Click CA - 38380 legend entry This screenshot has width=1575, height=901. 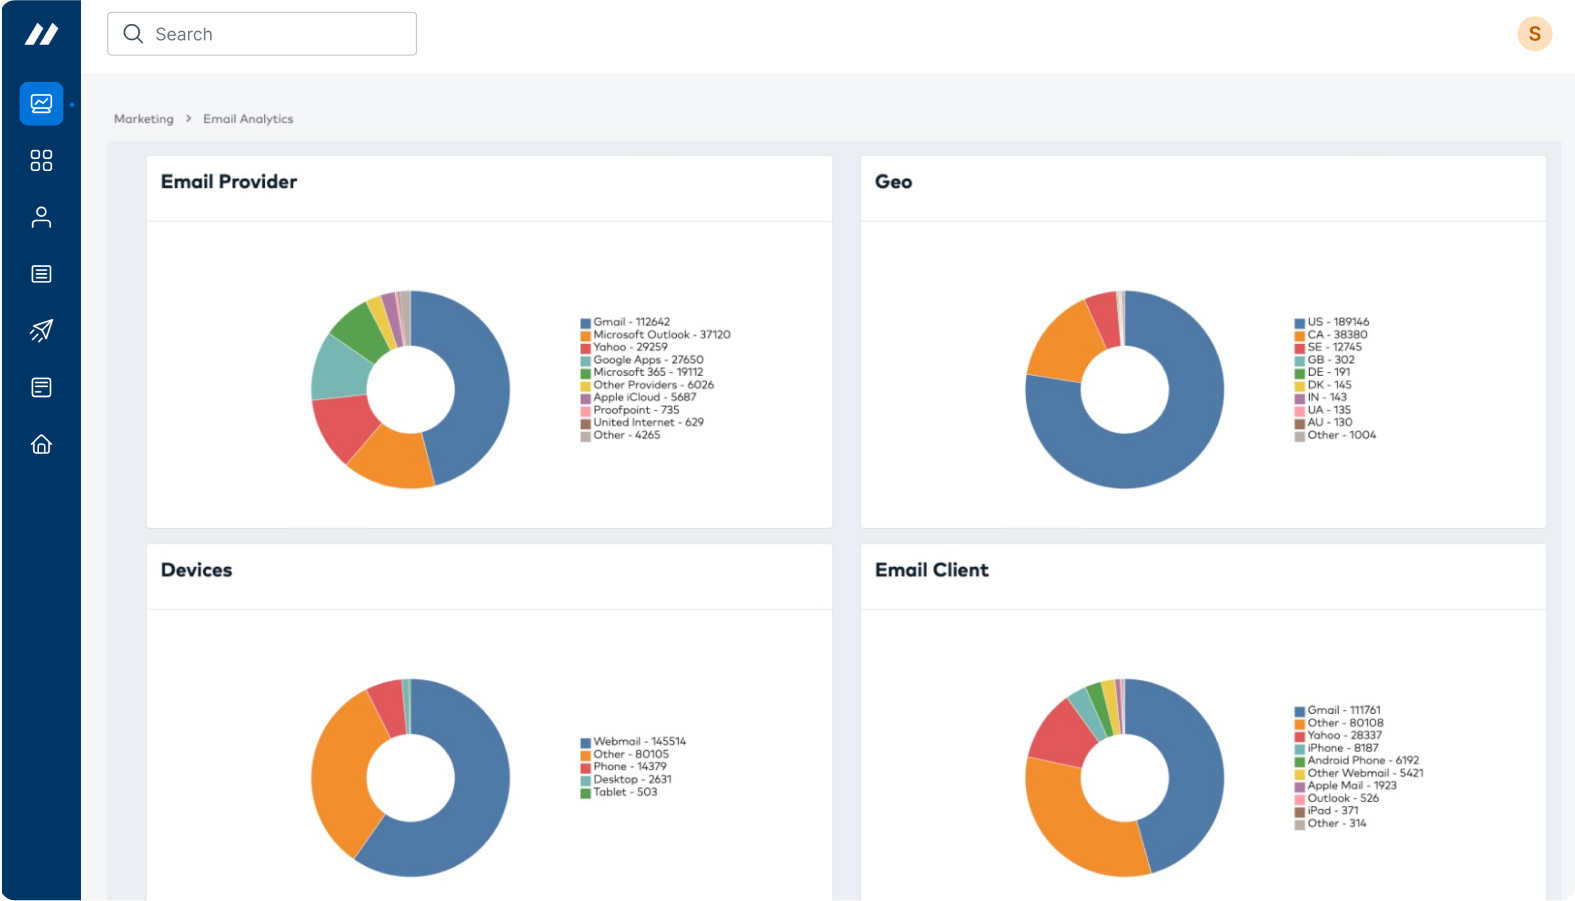[1331, 335]
